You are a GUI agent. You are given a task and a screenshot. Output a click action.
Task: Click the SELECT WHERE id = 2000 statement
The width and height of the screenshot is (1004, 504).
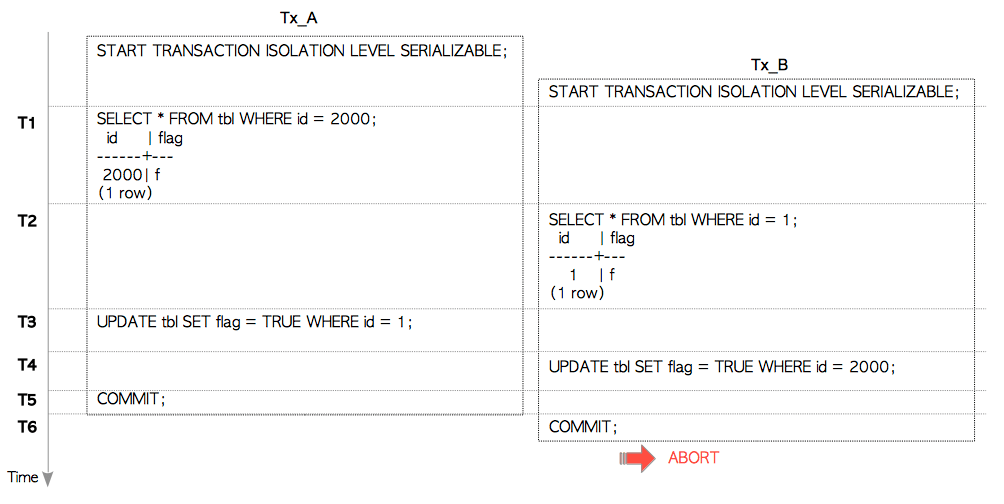236,119
